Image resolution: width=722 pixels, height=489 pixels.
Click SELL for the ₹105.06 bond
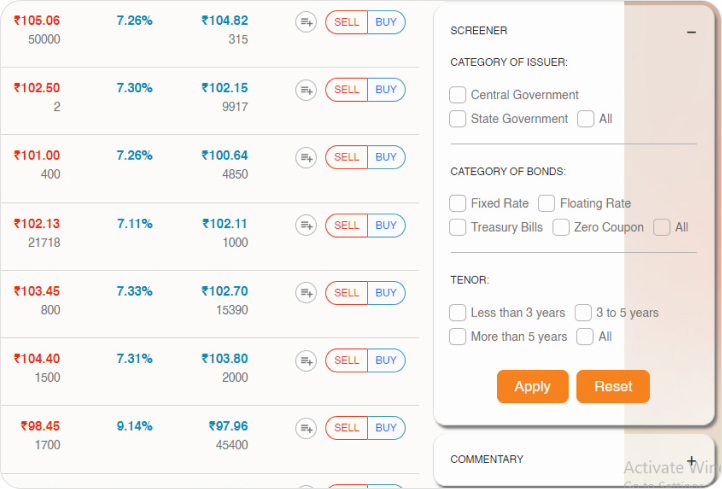click(x=347, y=22)
